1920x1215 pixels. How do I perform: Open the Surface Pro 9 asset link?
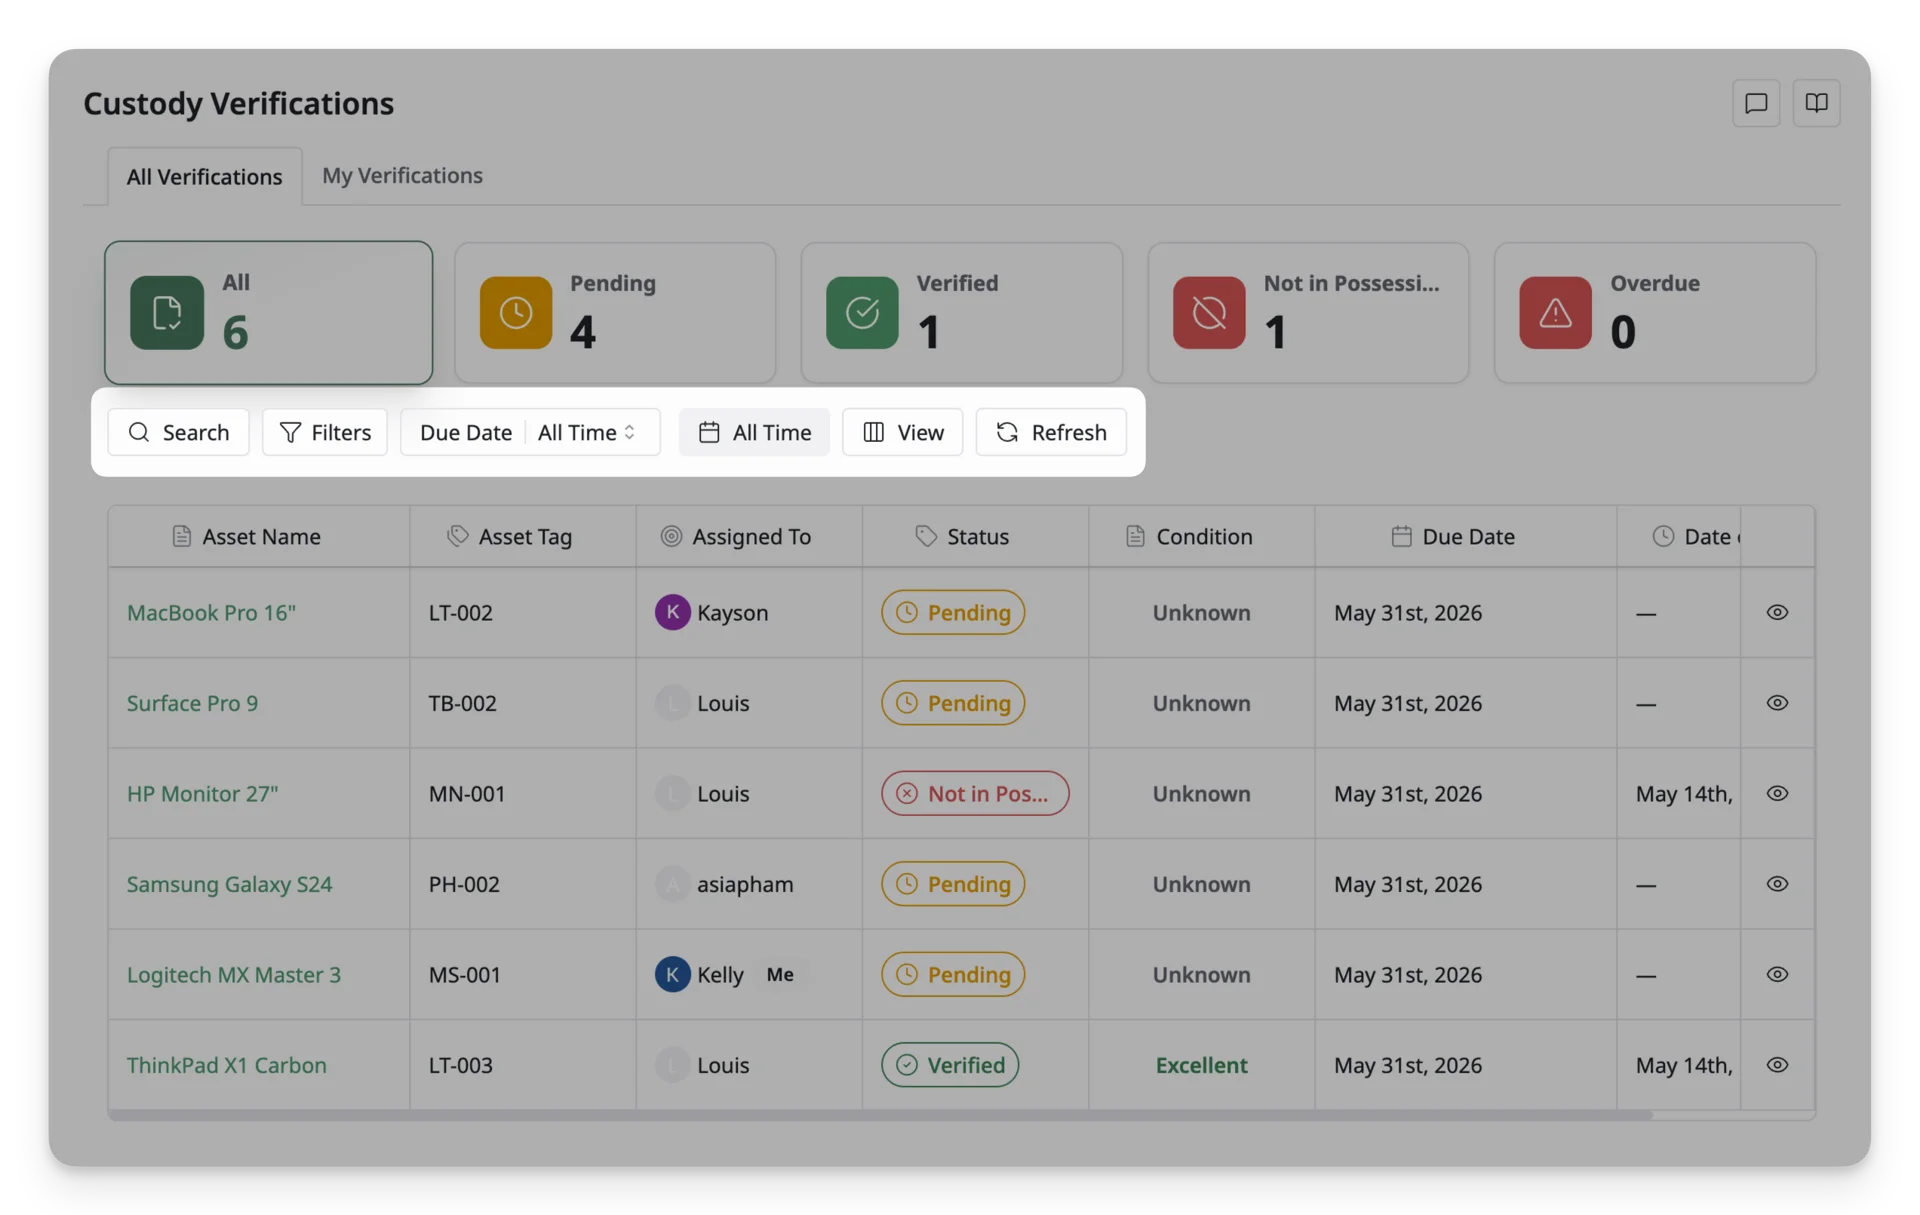tap(192, 703)
